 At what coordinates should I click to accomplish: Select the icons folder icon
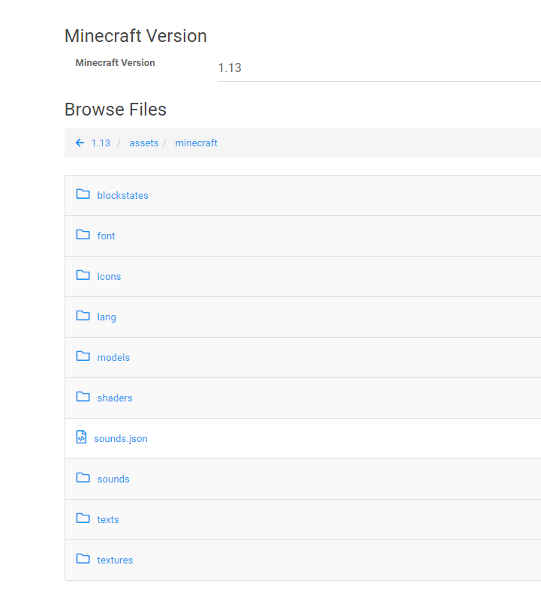coord(83,275)
